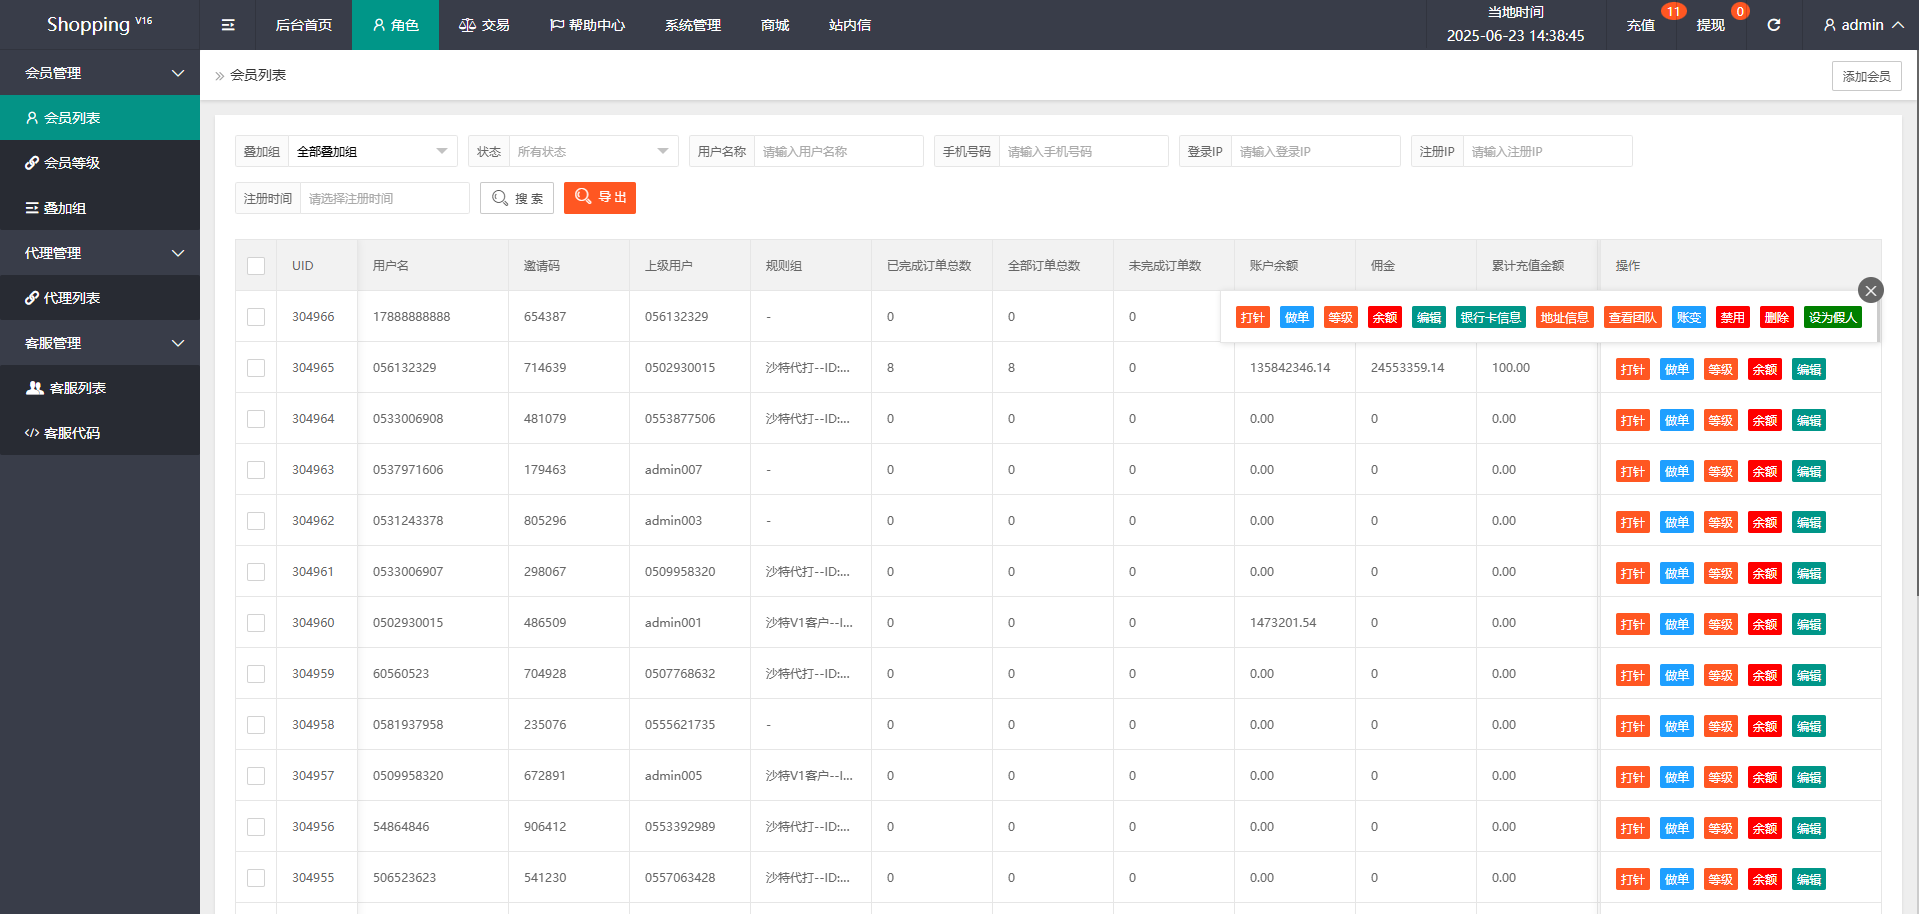
Task: Click the 提现 withdrawal notification item
Action: (1710, 25)
